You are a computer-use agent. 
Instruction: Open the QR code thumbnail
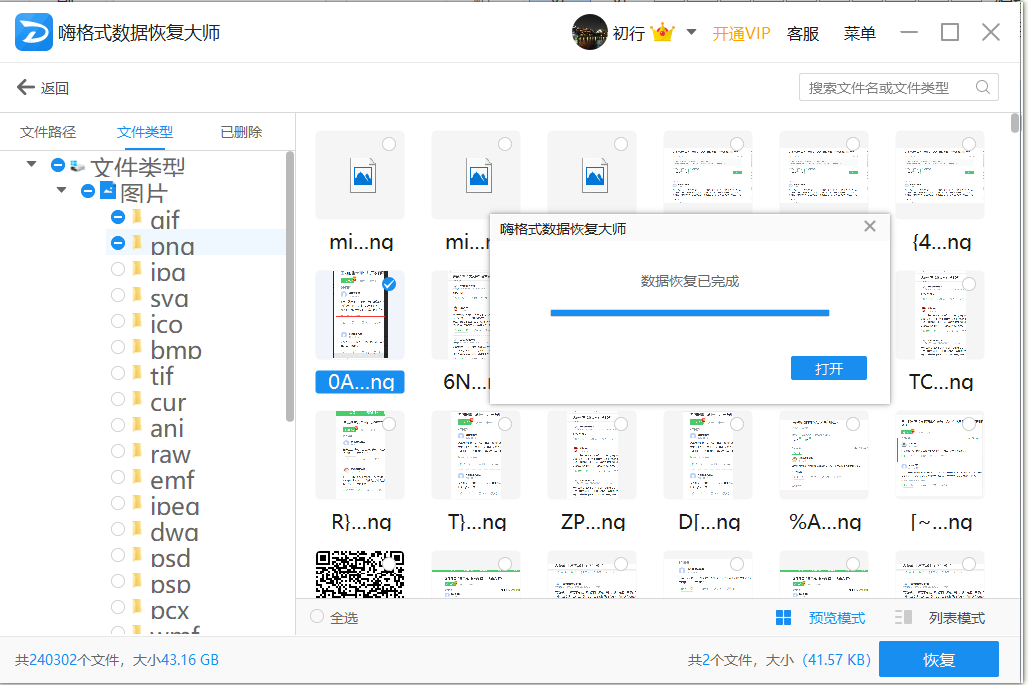click(x=359, y=574)
